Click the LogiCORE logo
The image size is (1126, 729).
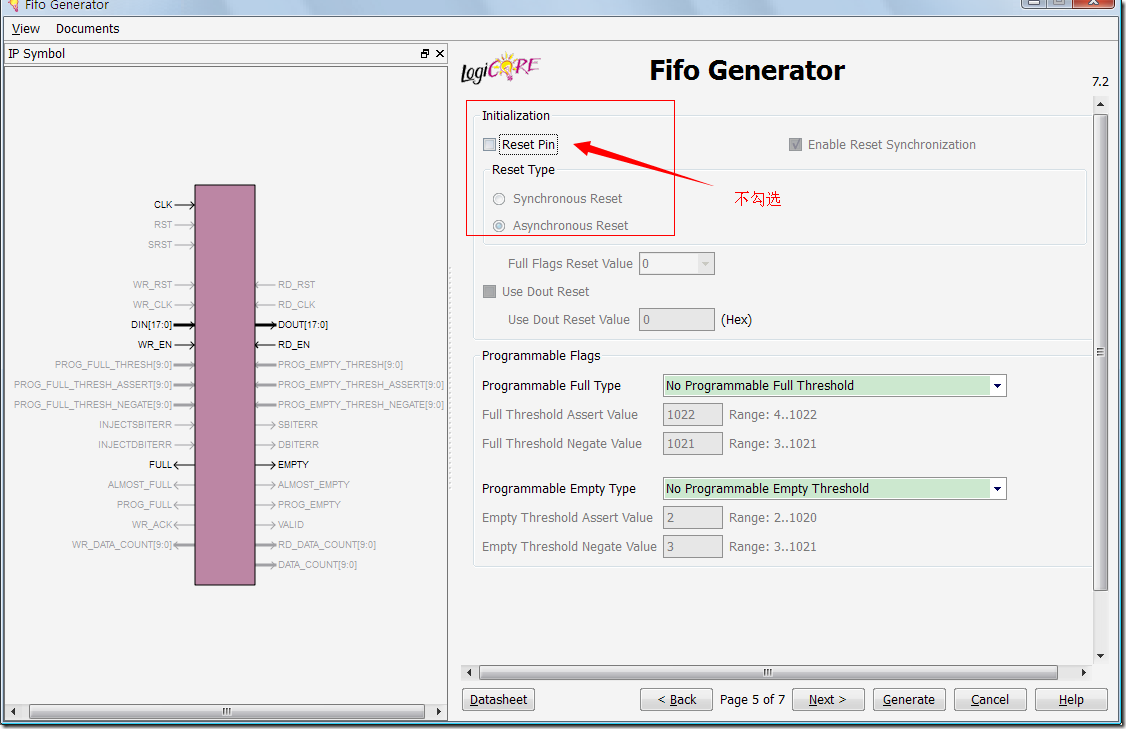tap(500, 70)
